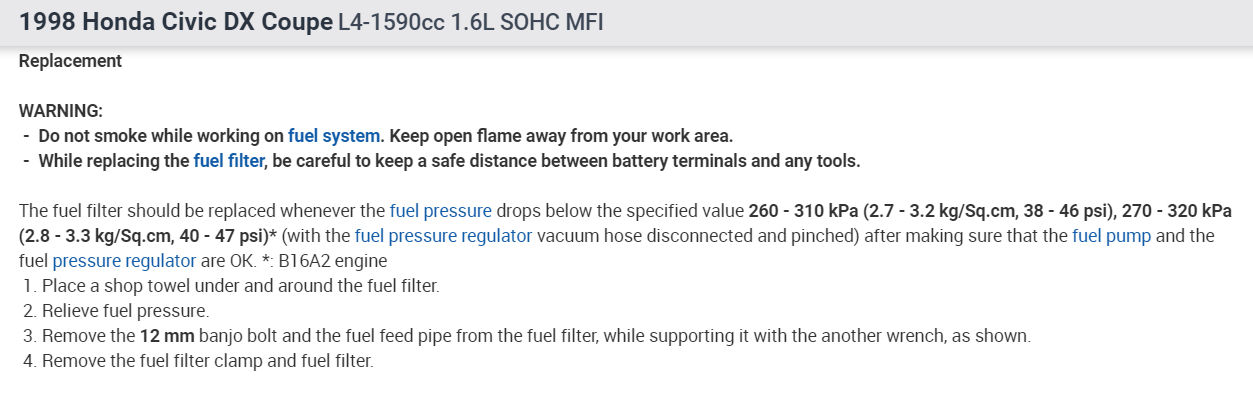Follow the "fuel pressure regulator" link before "vacuum hose"
Image resolution: width=1253 pixels, height=413 pixels.
point(443,236)
